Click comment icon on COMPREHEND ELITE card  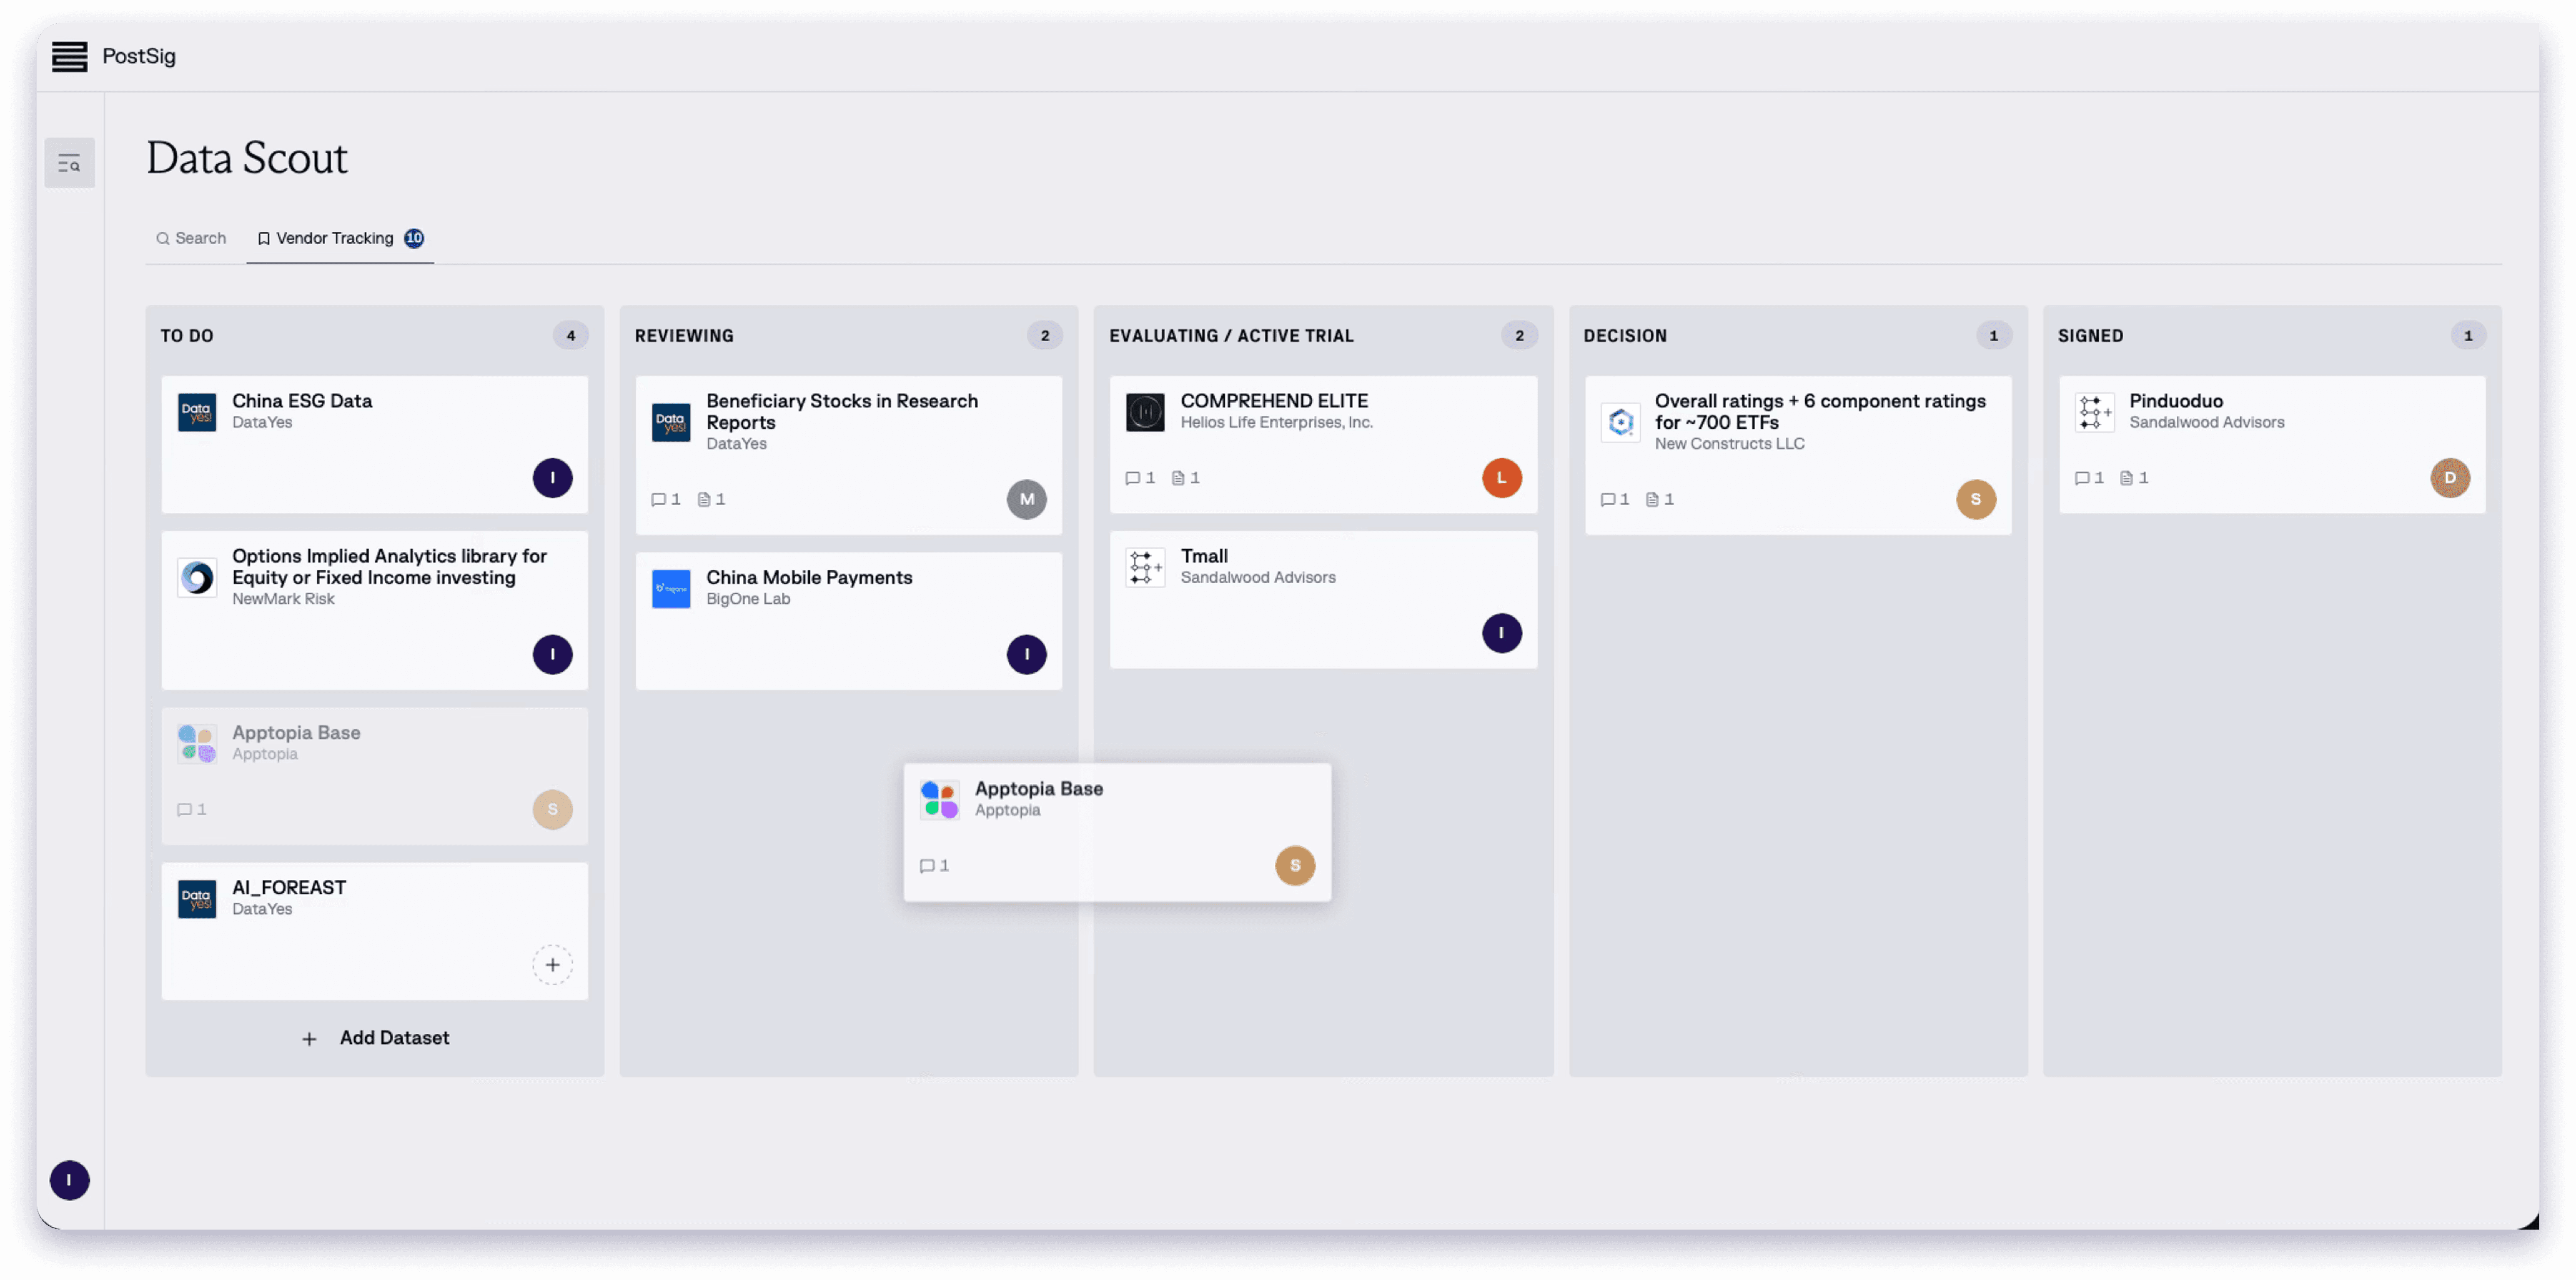click(x=1132, y=478)
